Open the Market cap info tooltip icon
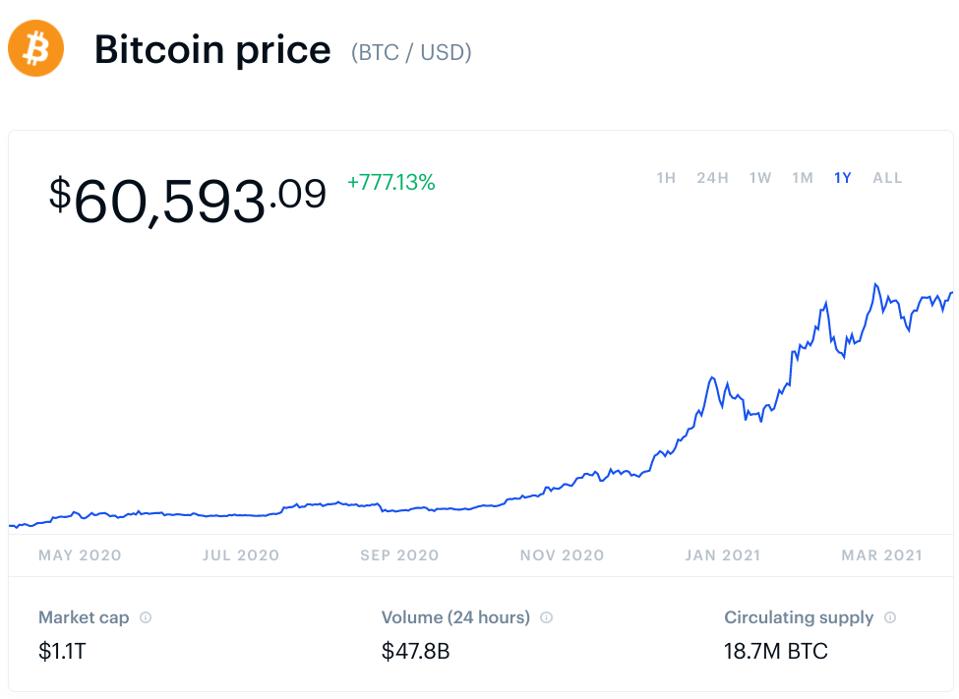This screenshot has height=699, width=959. 146,618
